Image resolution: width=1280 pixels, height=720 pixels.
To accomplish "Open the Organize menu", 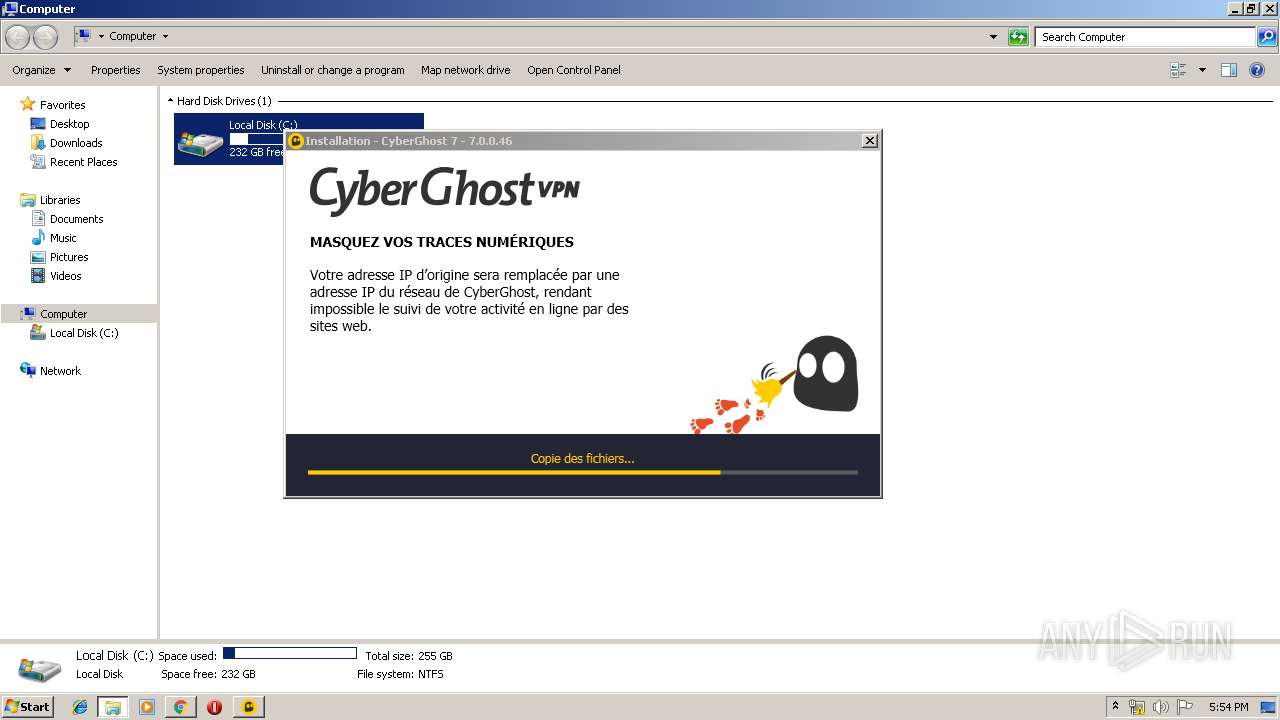I will pos(41,70).
